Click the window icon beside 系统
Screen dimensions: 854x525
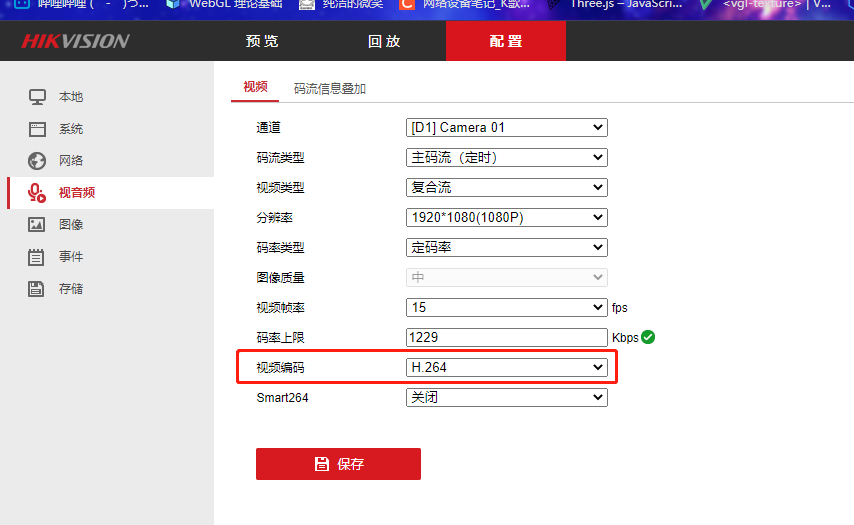pyautogui.click(x=37, y=129)
